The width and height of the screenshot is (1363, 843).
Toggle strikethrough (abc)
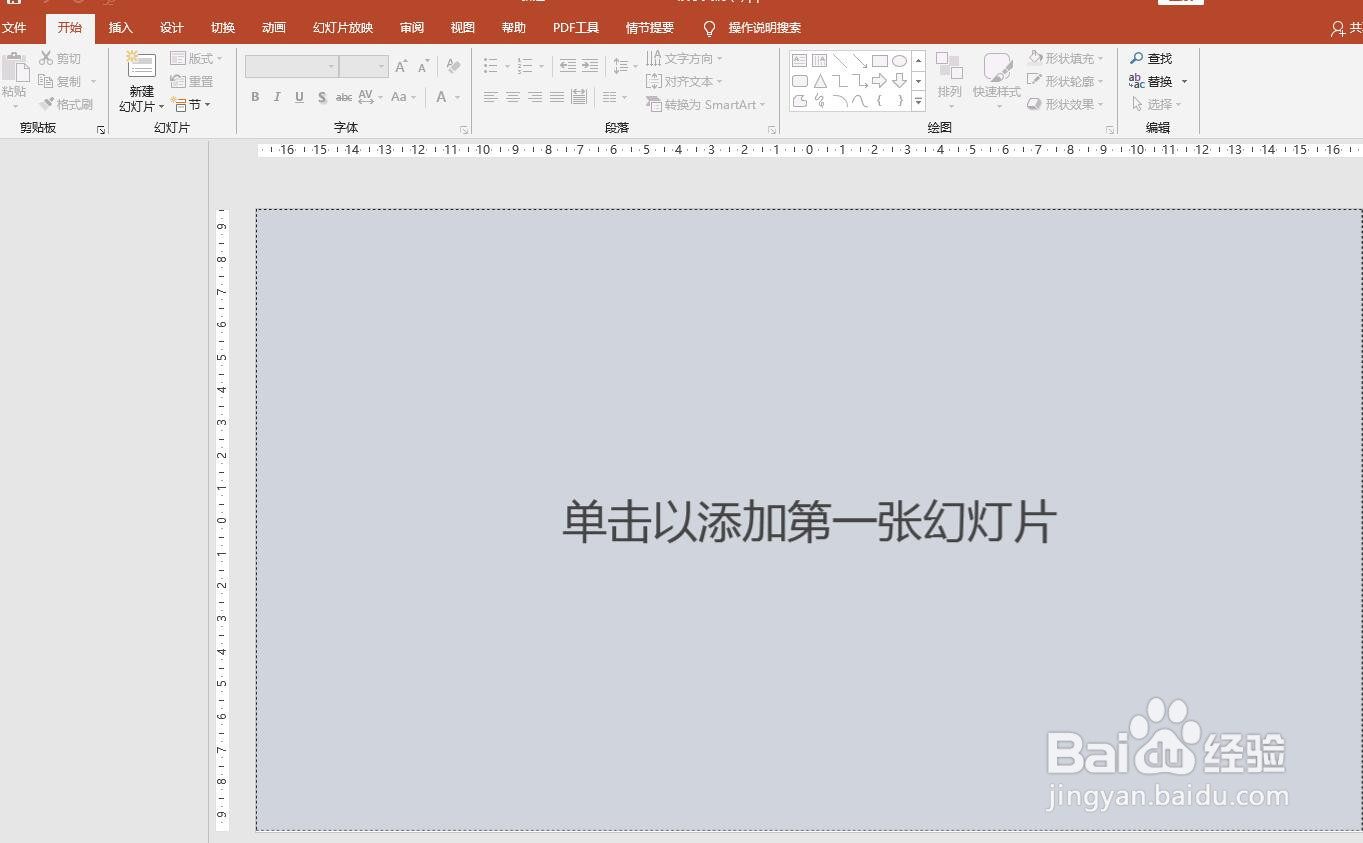coord(343,97)
